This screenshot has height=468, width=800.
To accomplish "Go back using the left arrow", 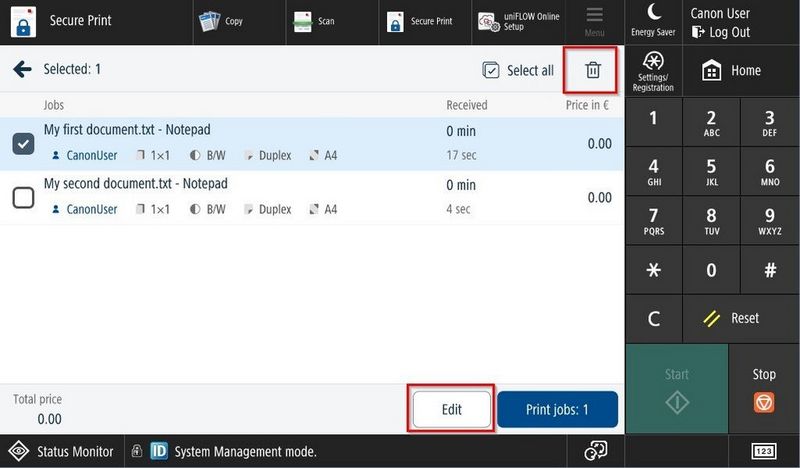I will (x=21, y=70).
